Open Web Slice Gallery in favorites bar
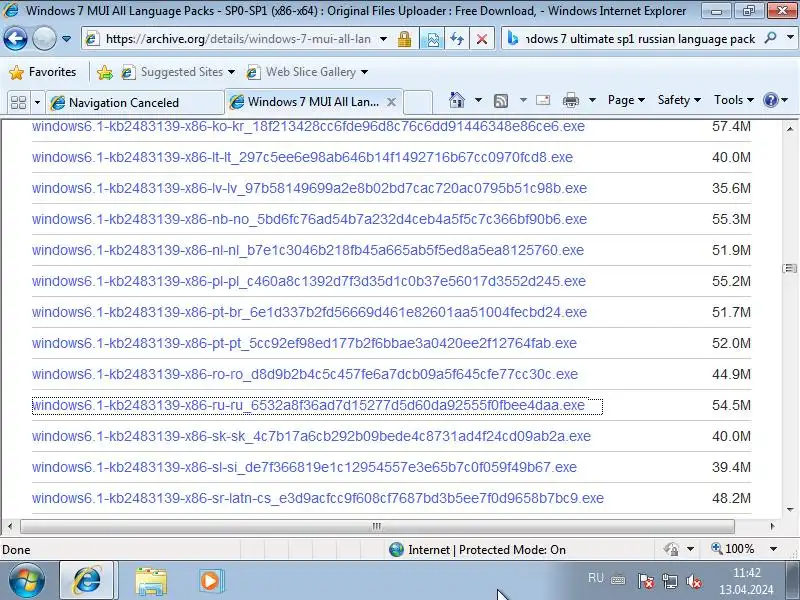Screen dimensions: 800x600 coord(307,72)
